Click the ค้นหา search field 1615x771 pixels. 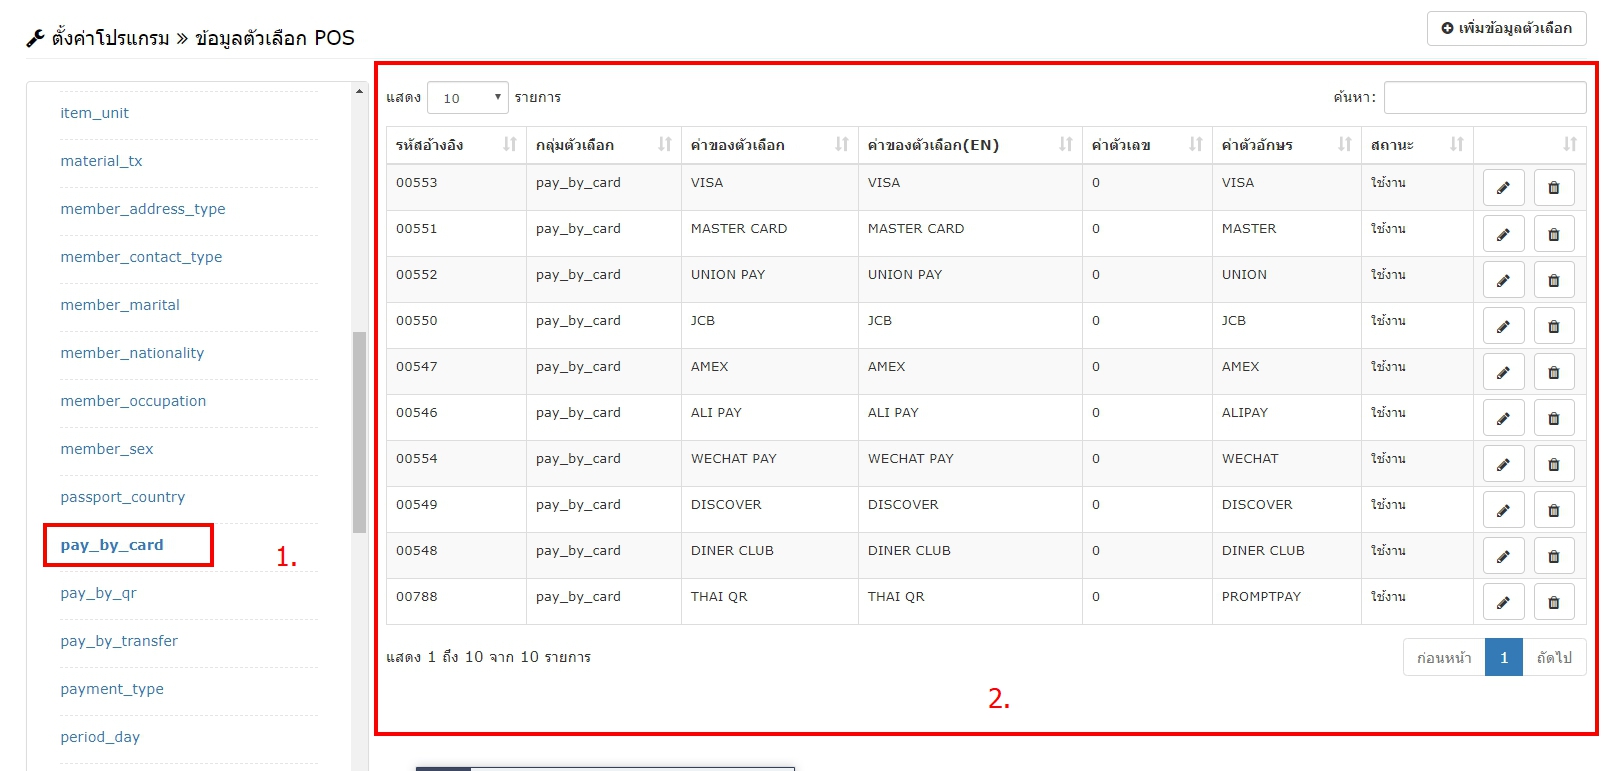tap(1485, 97)
